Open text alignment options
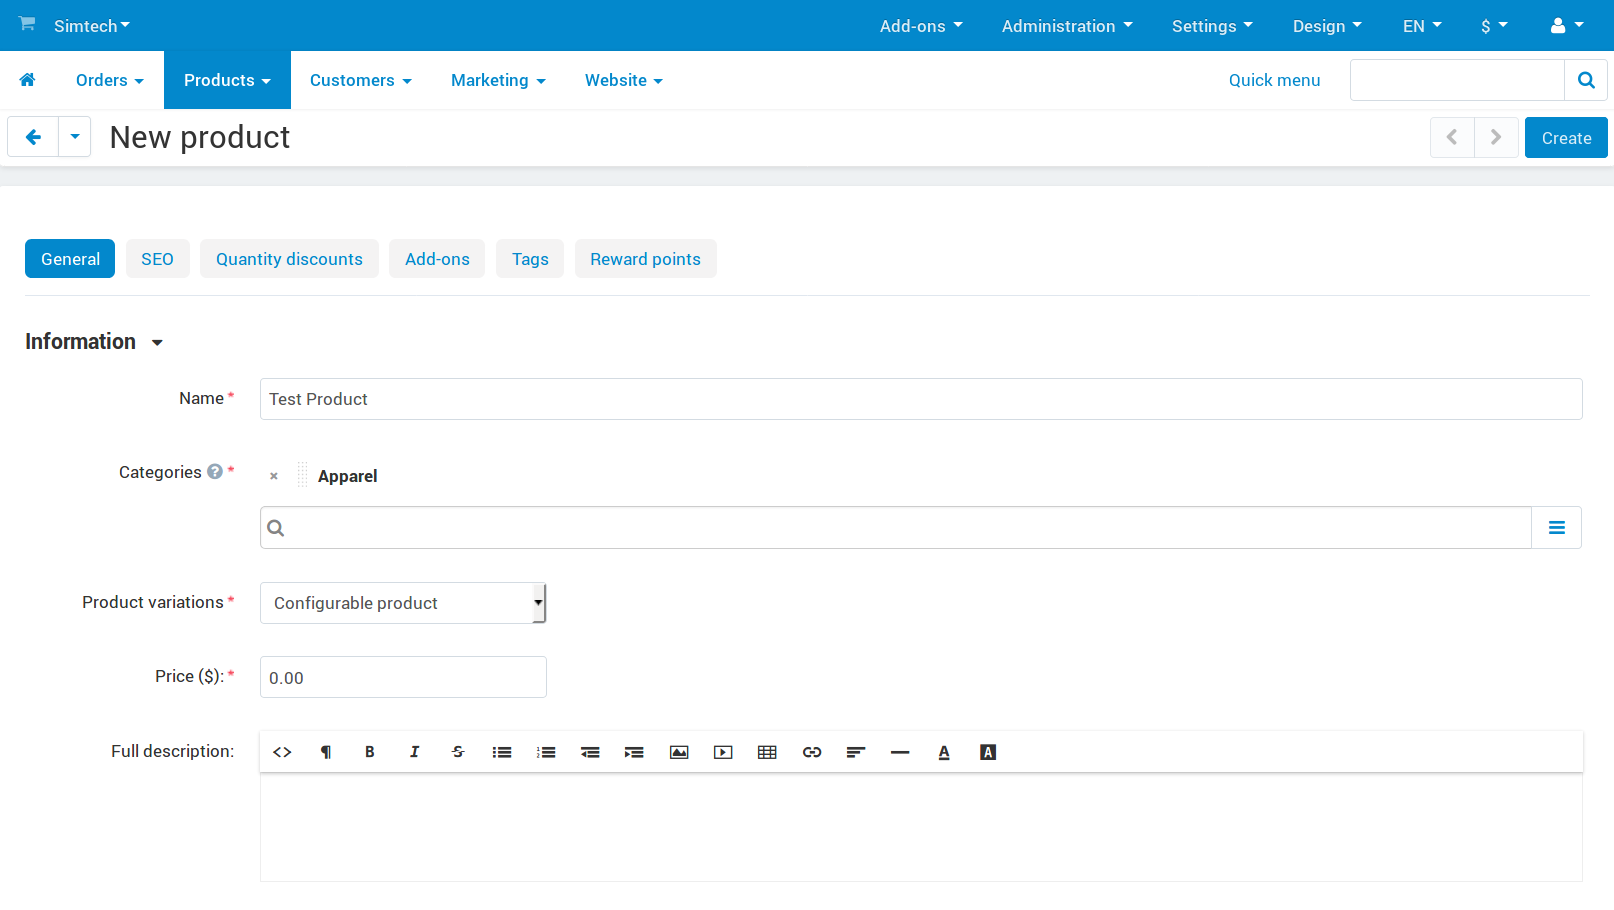This screenshot has width=1614, height=910. (x=856, y=752)
